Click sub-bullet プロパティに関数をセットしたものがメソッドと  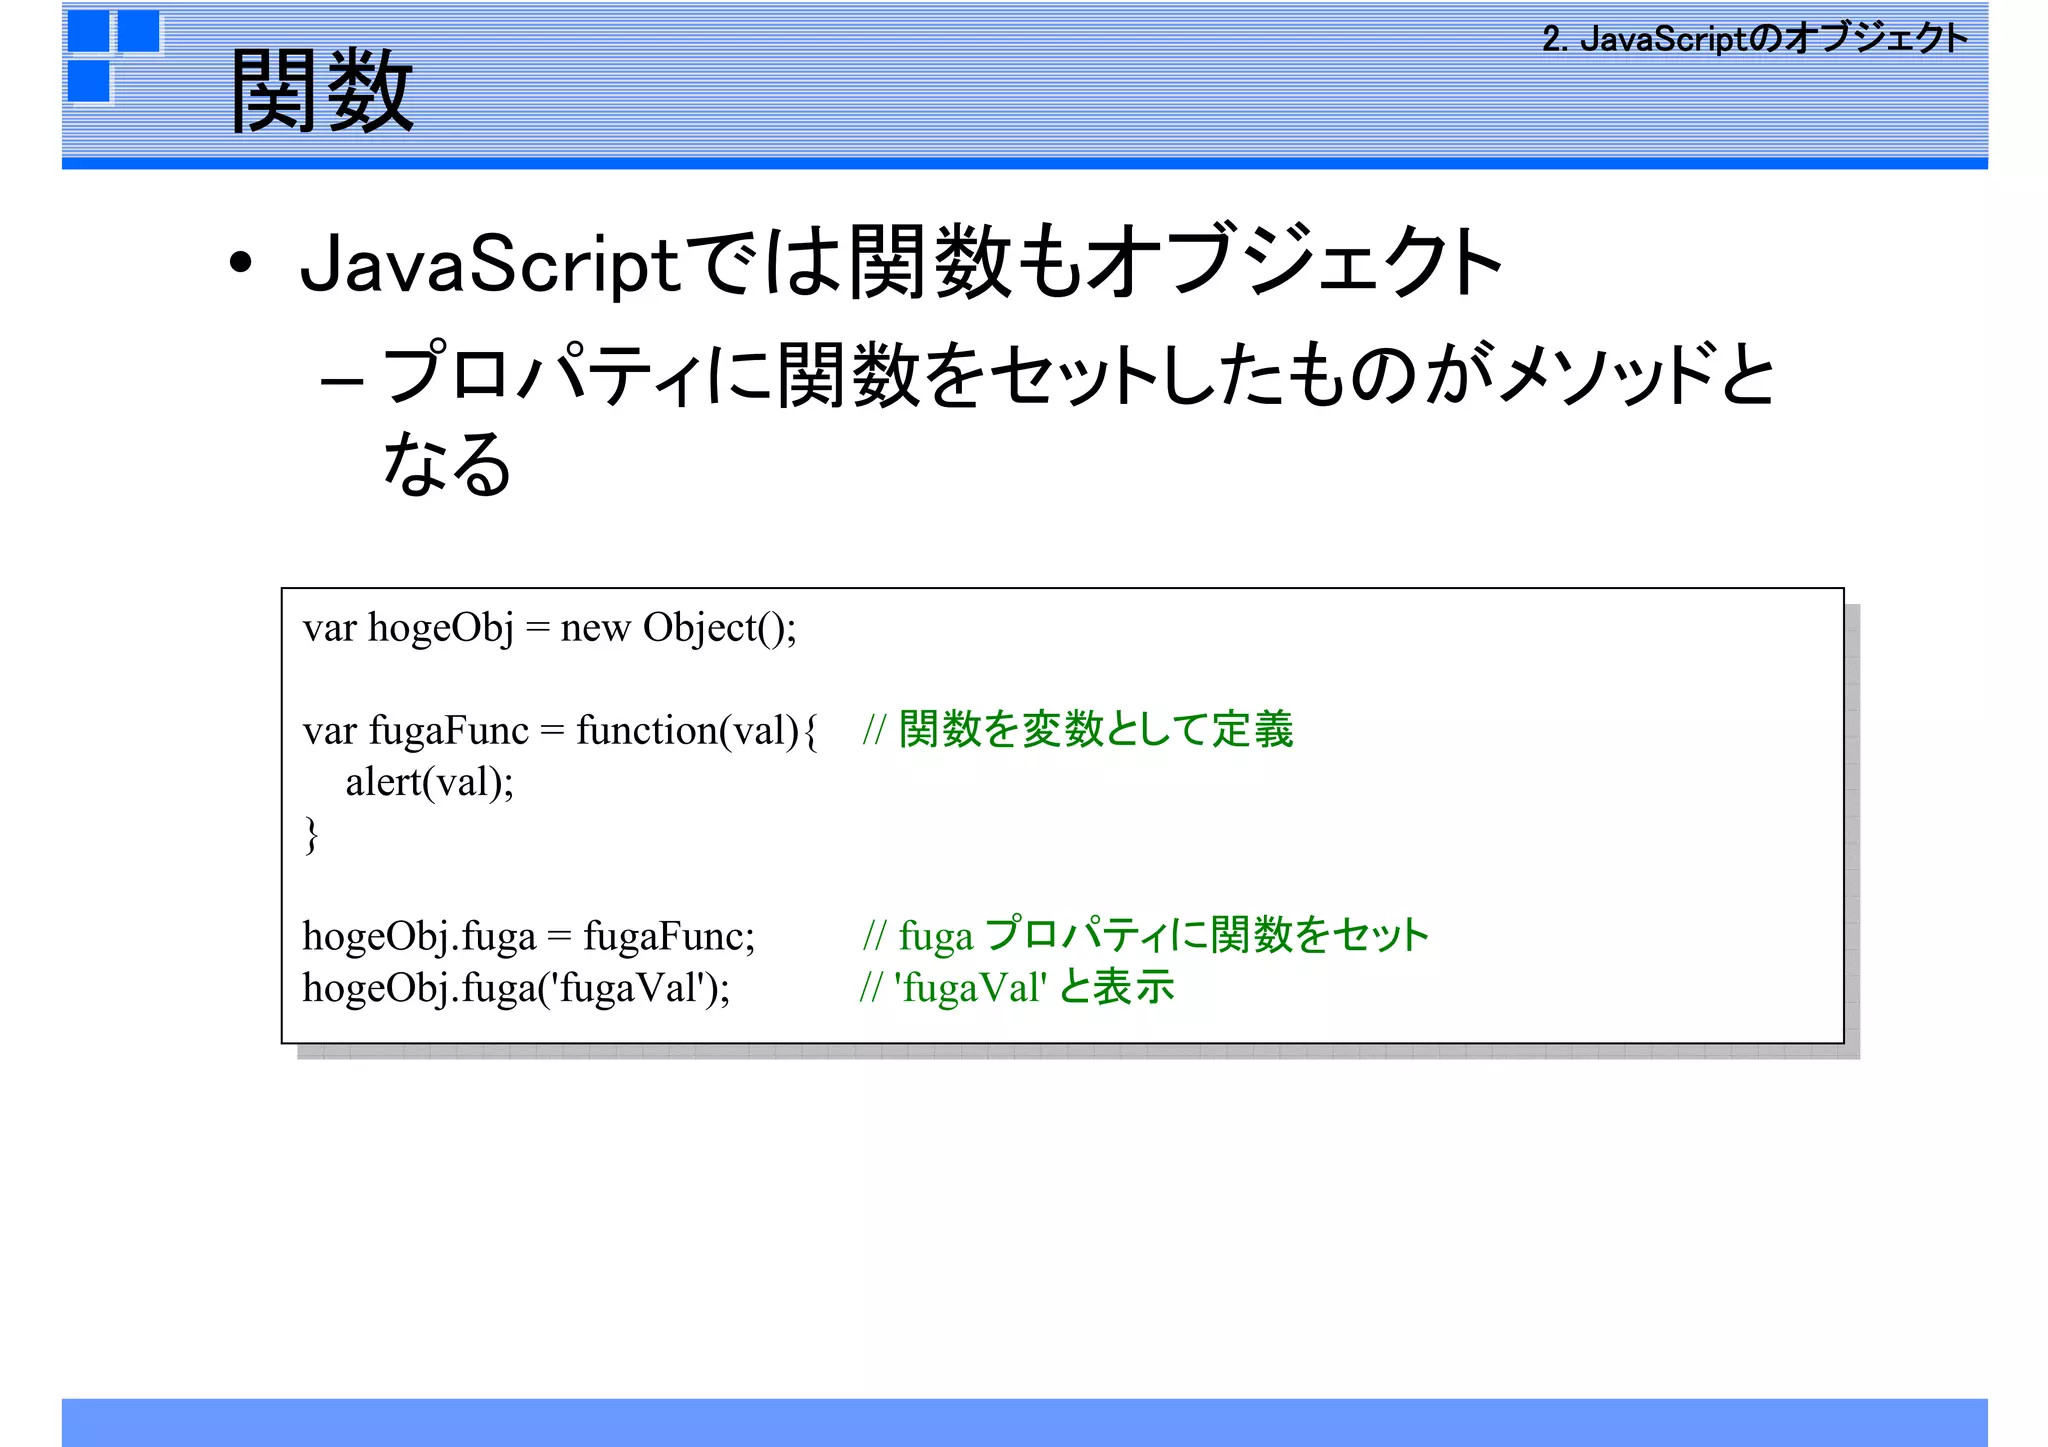pyautogui.click(x=1078, y=375)
